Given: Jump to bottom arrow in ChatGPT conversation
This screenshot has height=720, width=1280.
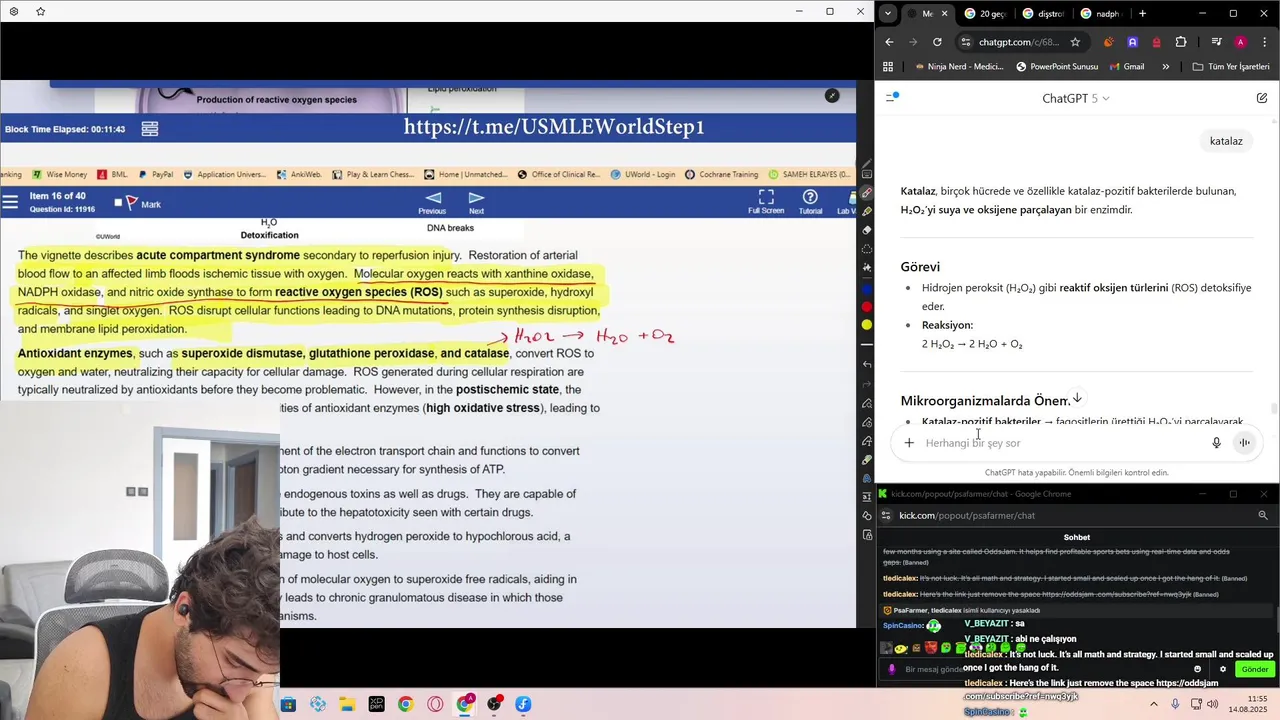Looking at the screenshot, I should pos(1077,398).
